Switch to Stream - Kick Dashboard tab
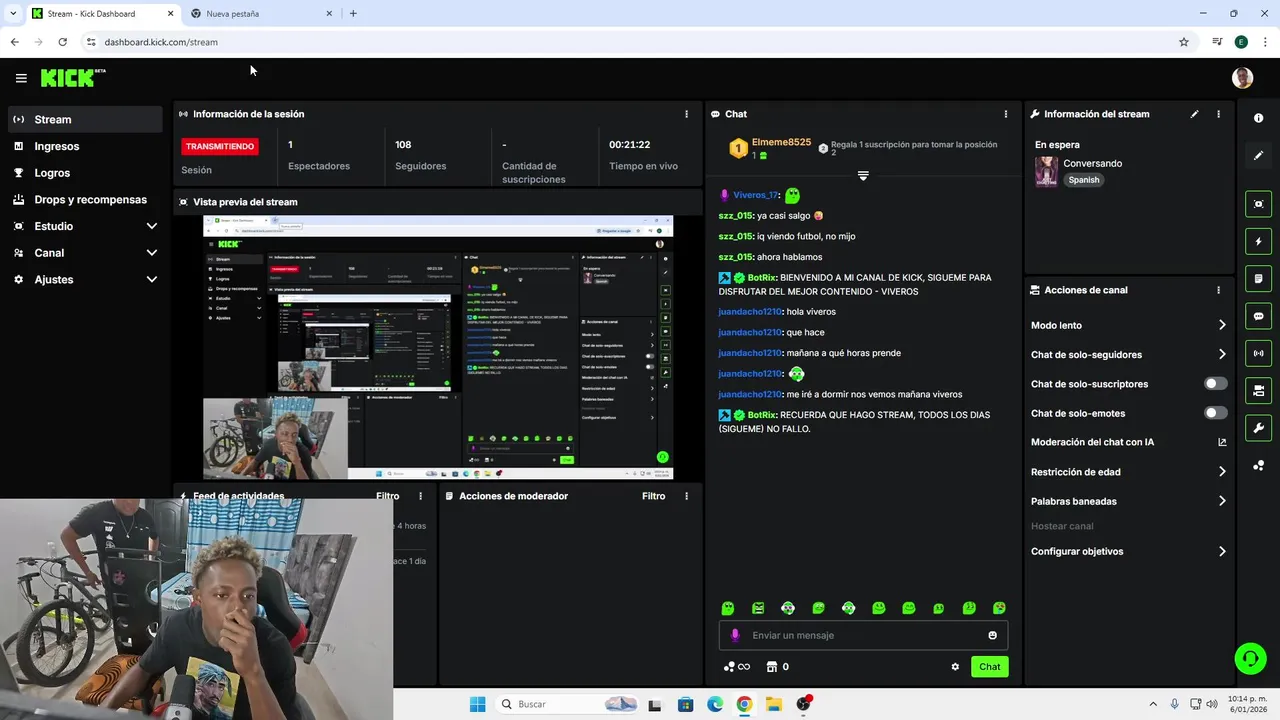 [x=102, y=13]
